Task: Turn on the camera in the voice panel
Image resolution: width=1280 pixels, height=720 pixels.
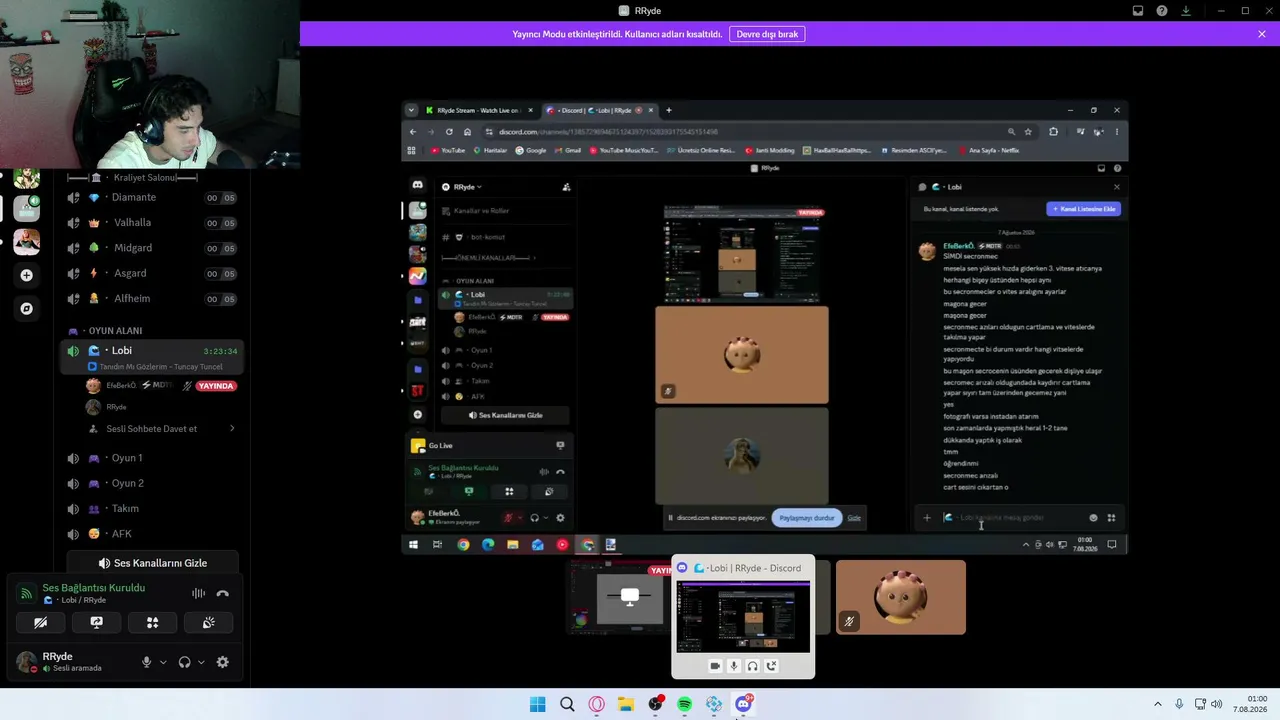Action: point(40,622)
